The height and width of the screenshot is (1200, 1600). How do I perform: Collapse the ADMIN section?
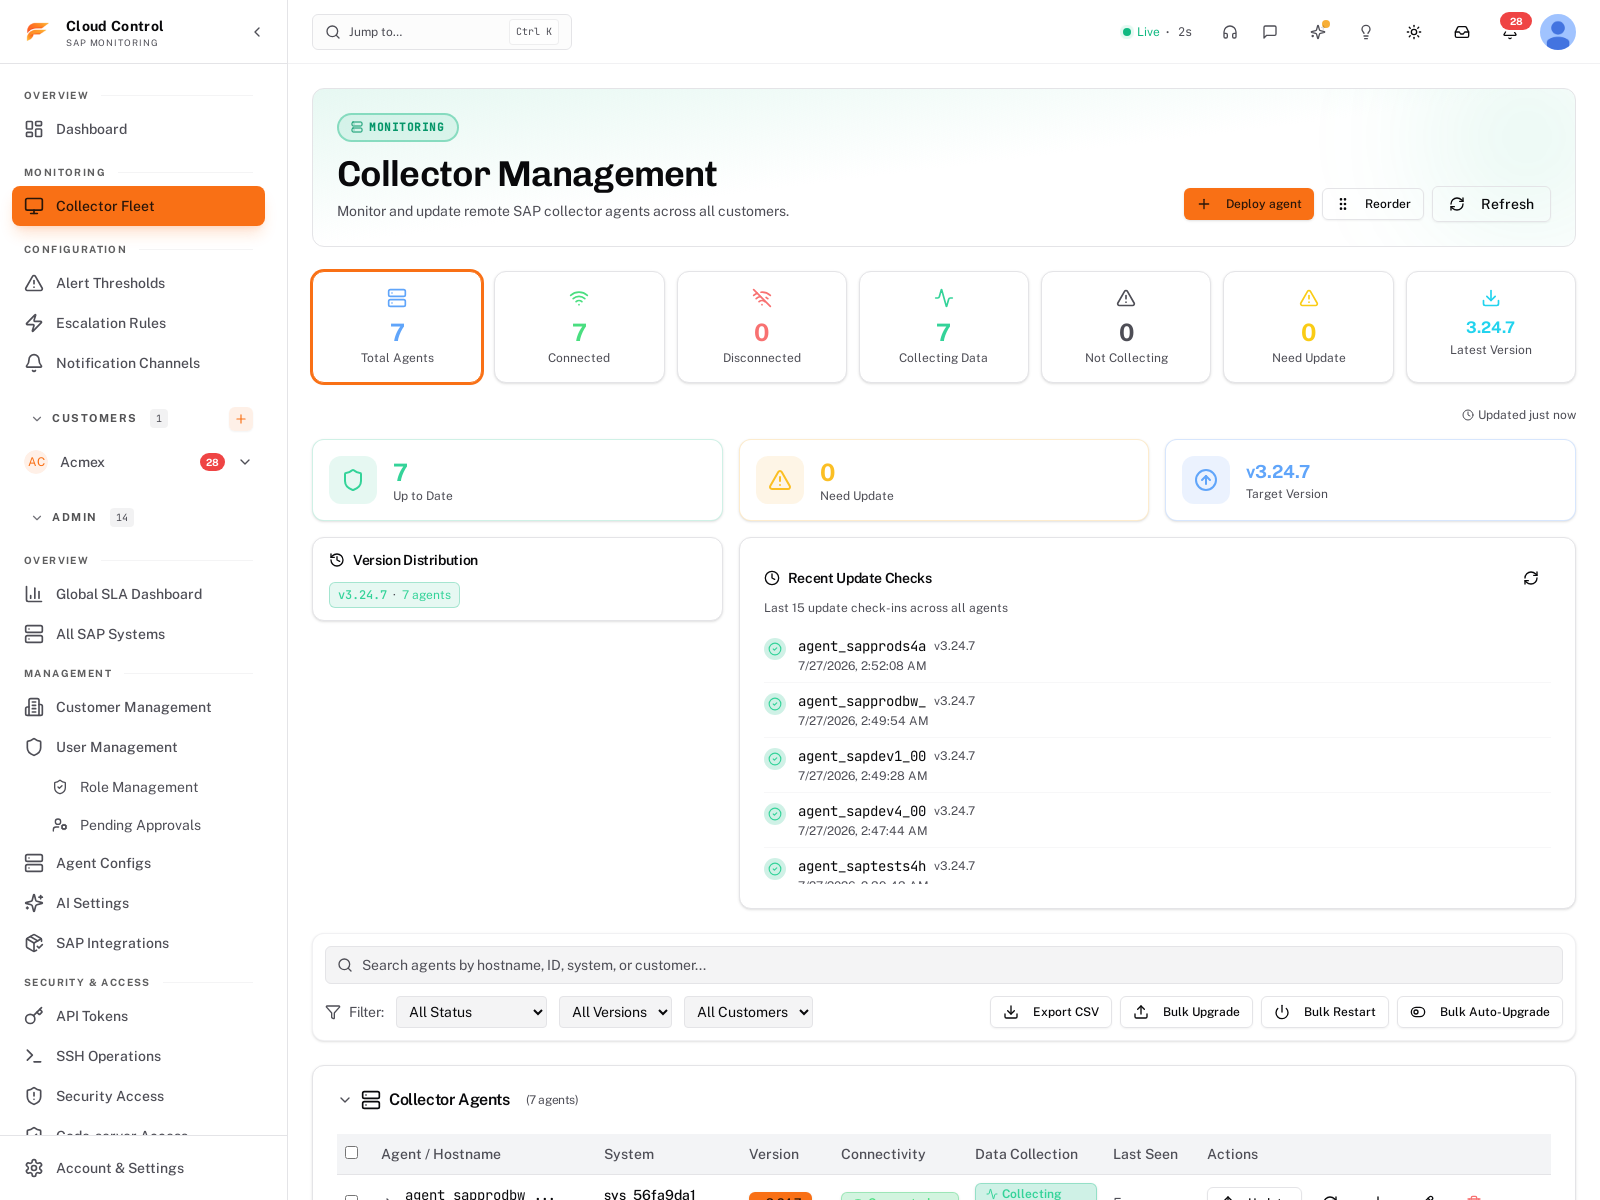pos(37,517)
